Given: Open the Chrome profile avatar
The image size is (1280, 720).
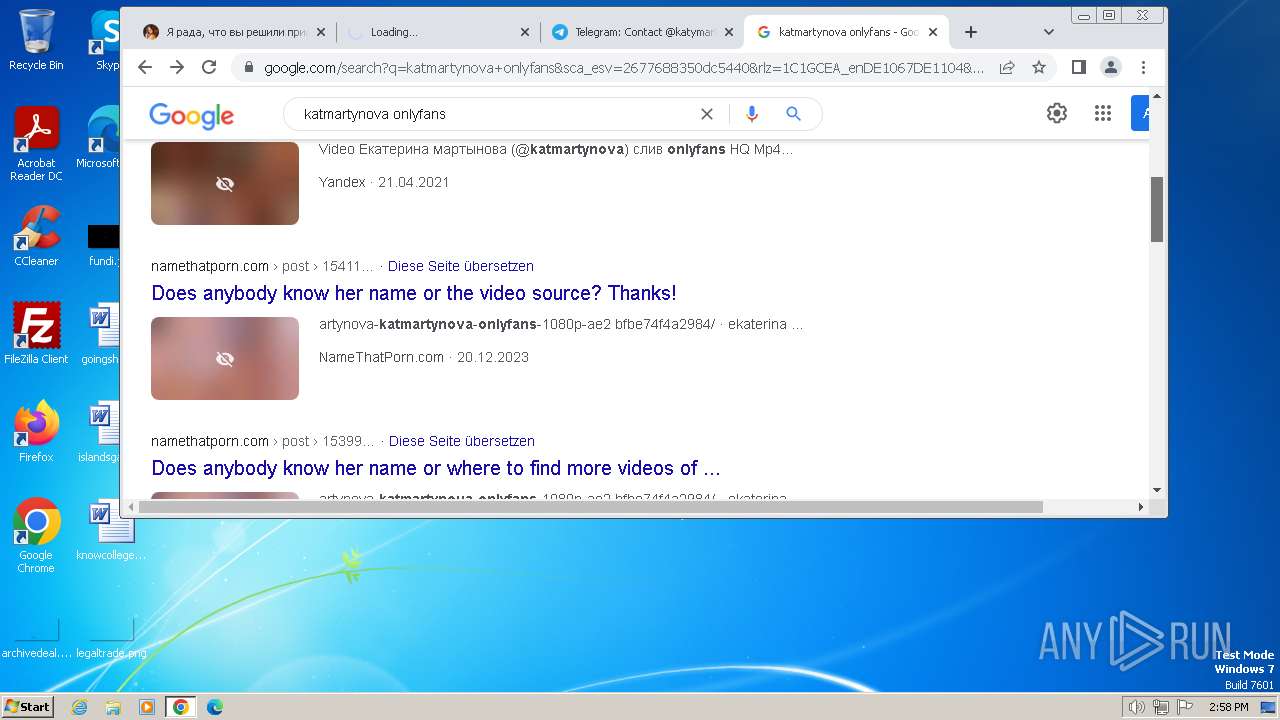Looking at the screenshot, I should coord(1111,67).
